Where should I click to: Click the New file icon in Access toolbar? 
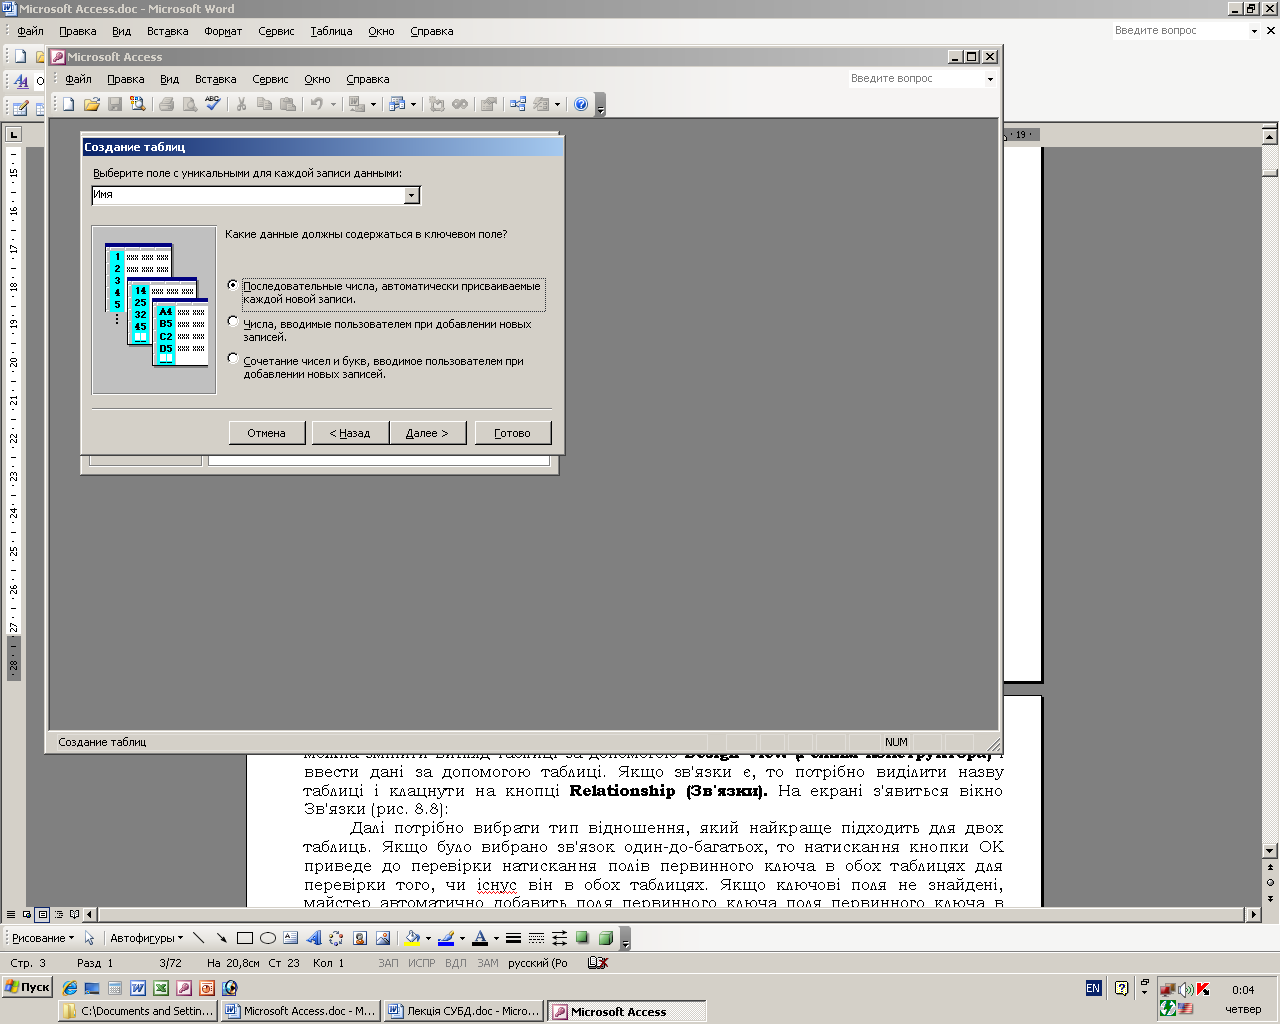pos(69,104)
